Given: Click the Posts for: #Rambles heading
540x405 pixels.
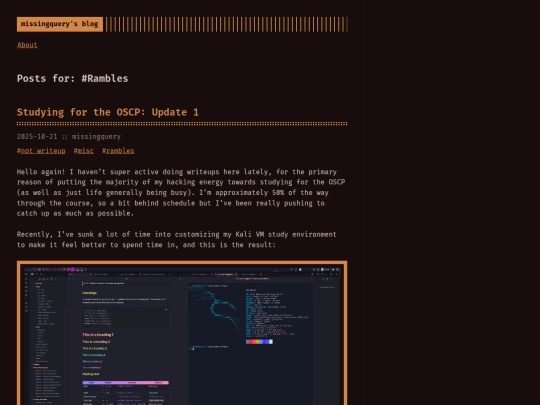Looking at the screenshot, I should [x=73, y=79].
